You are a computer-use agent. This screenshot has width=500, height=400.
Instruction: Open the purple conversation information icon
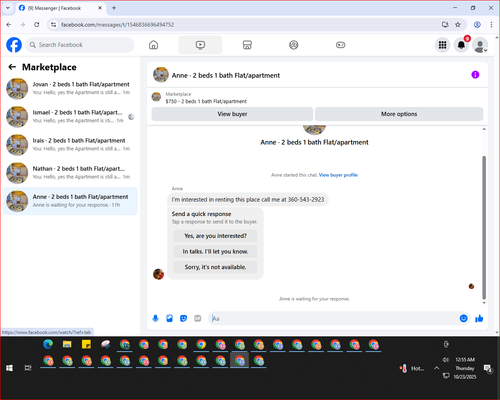tap(475, 75)
